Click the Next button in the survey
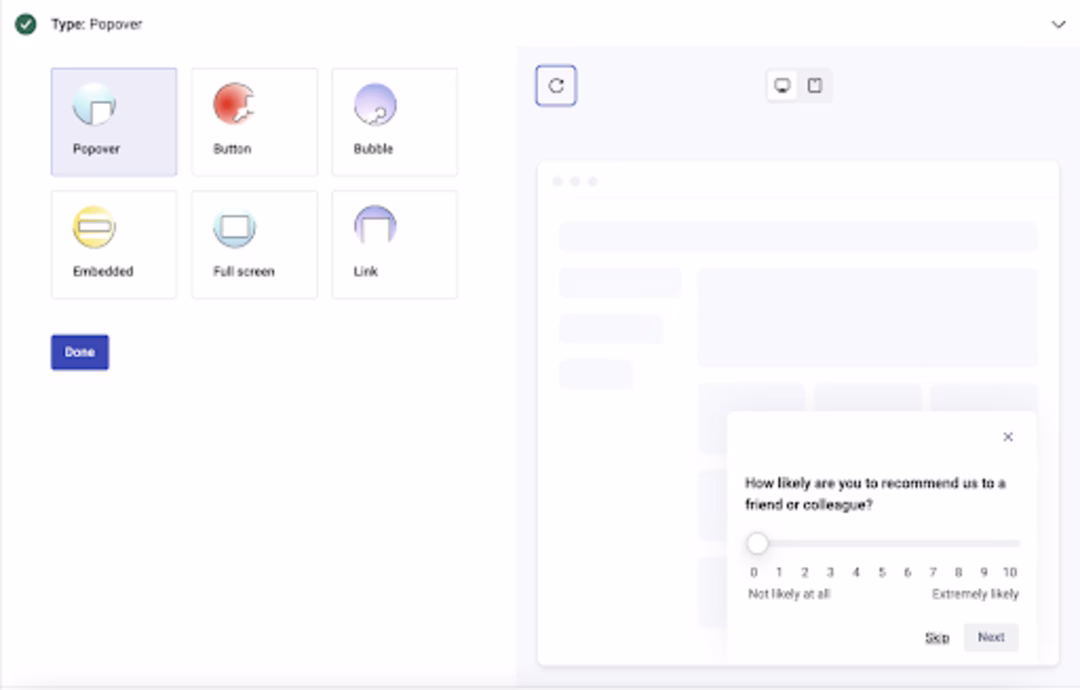Viewport: 1080px width, 690px height. [991, 637]
